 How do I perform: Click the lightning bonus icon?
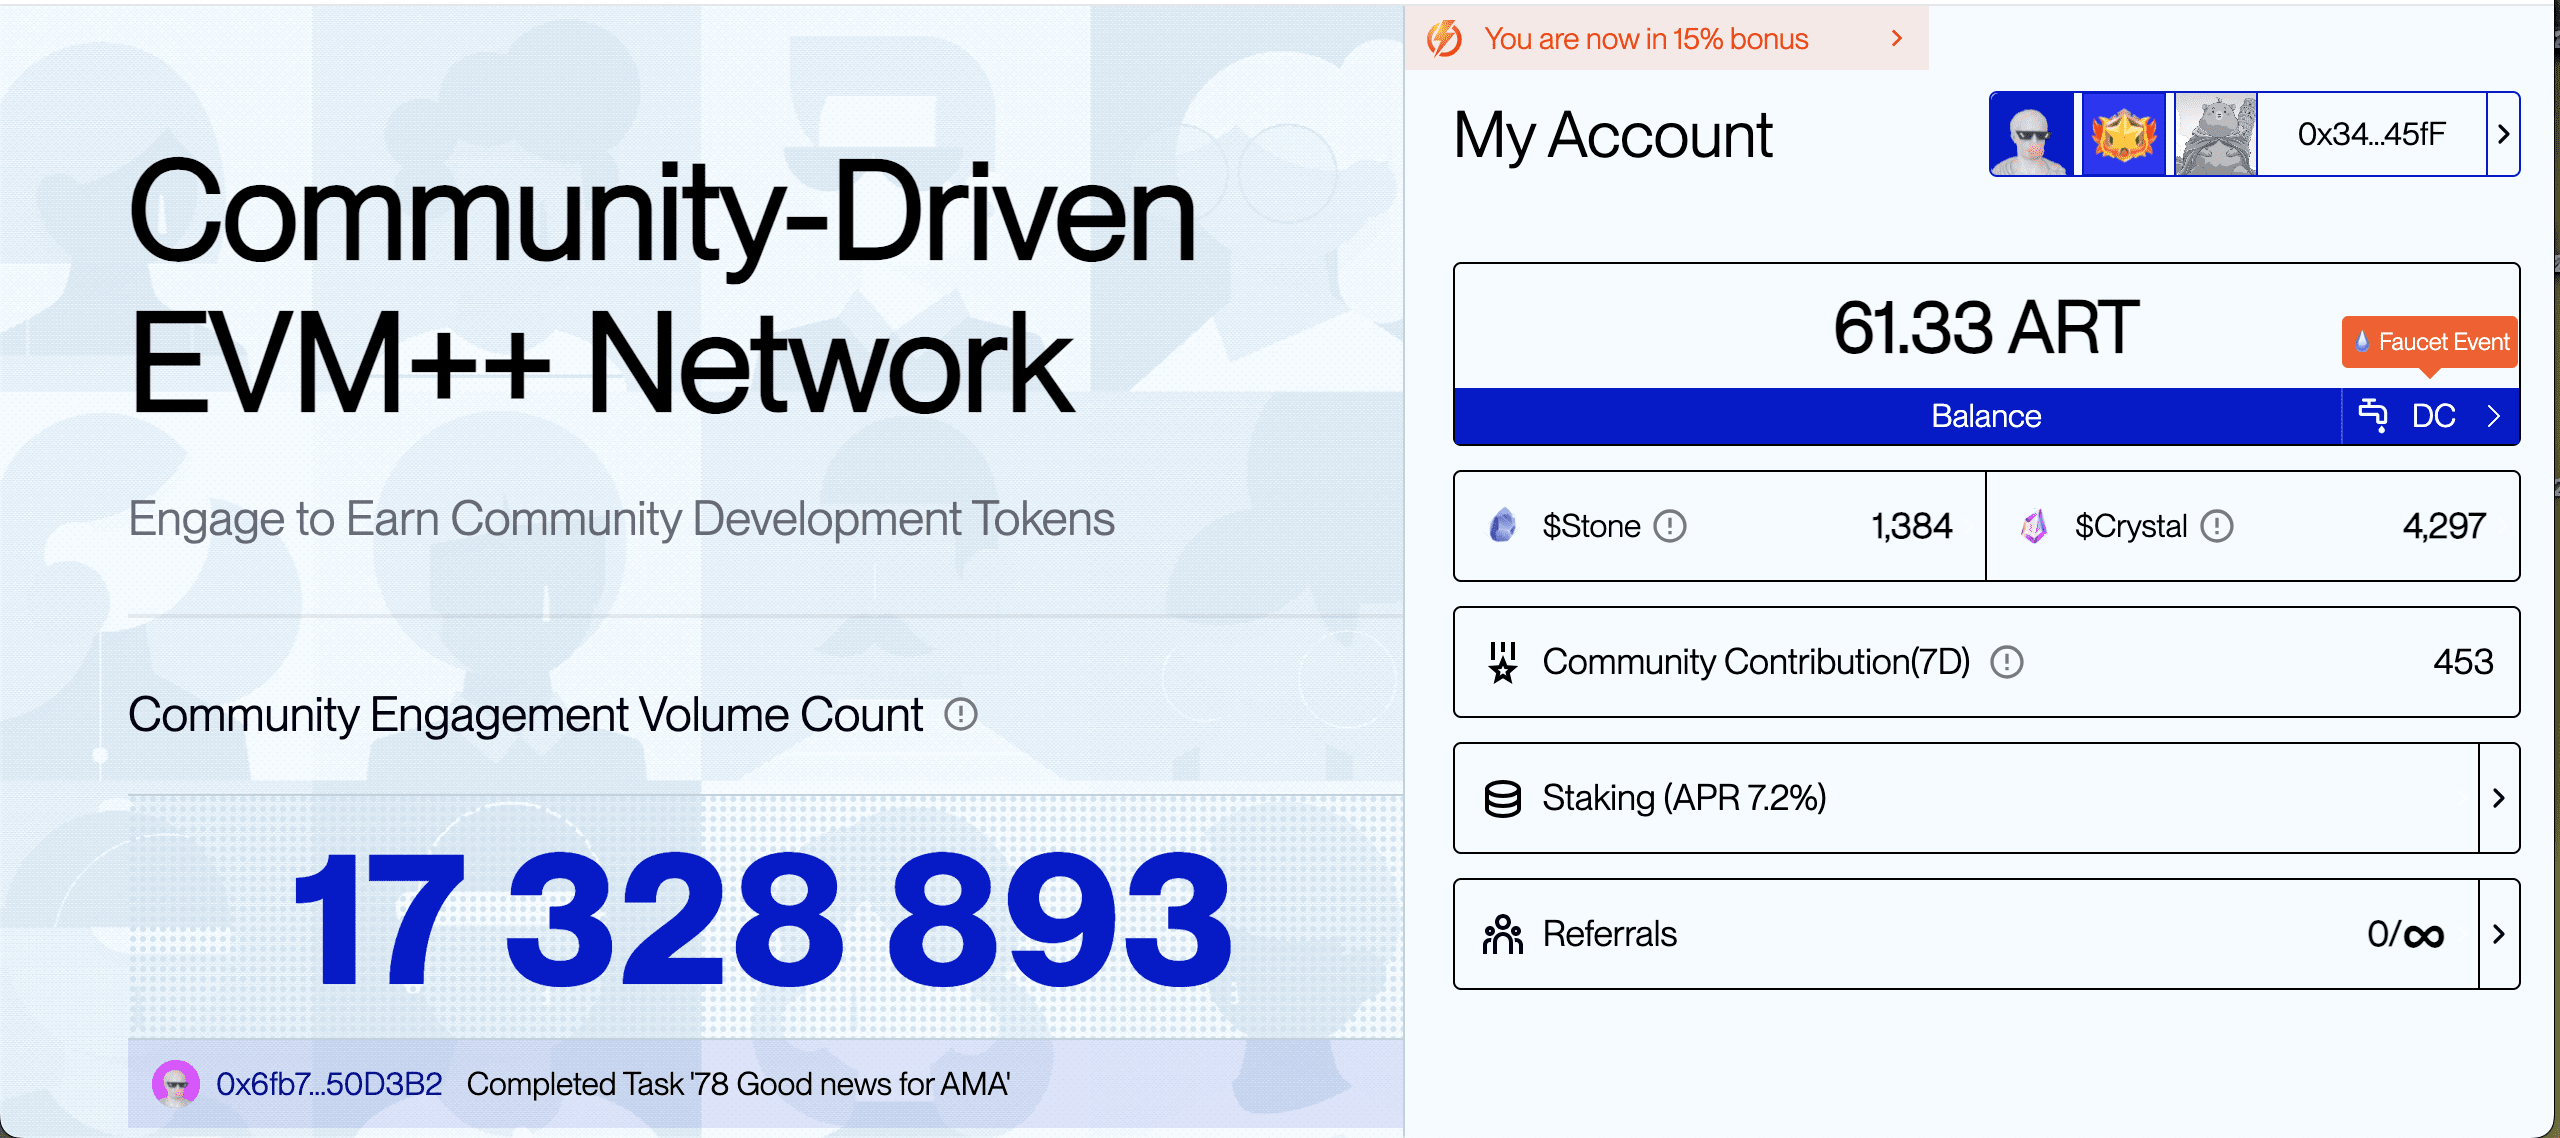1444,39
